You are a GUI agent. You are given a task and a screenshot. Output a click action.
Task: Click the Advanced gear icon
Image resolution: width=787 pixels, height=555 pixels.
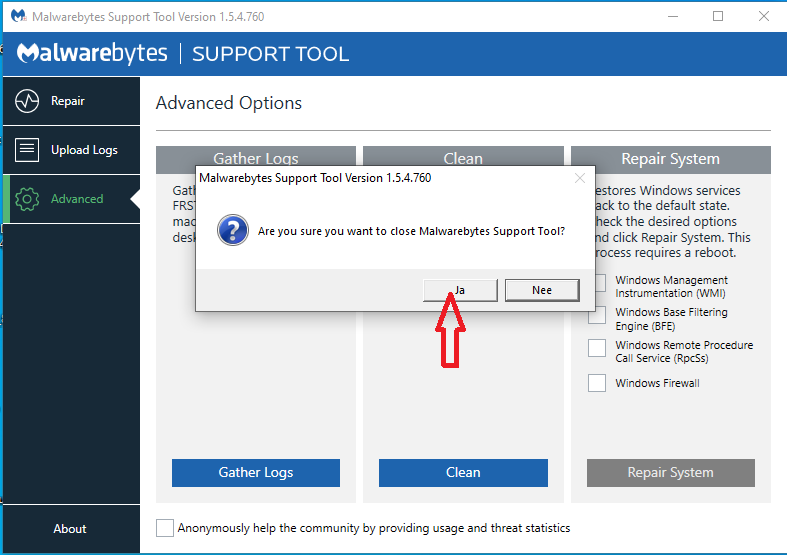(x=27, y=199)
